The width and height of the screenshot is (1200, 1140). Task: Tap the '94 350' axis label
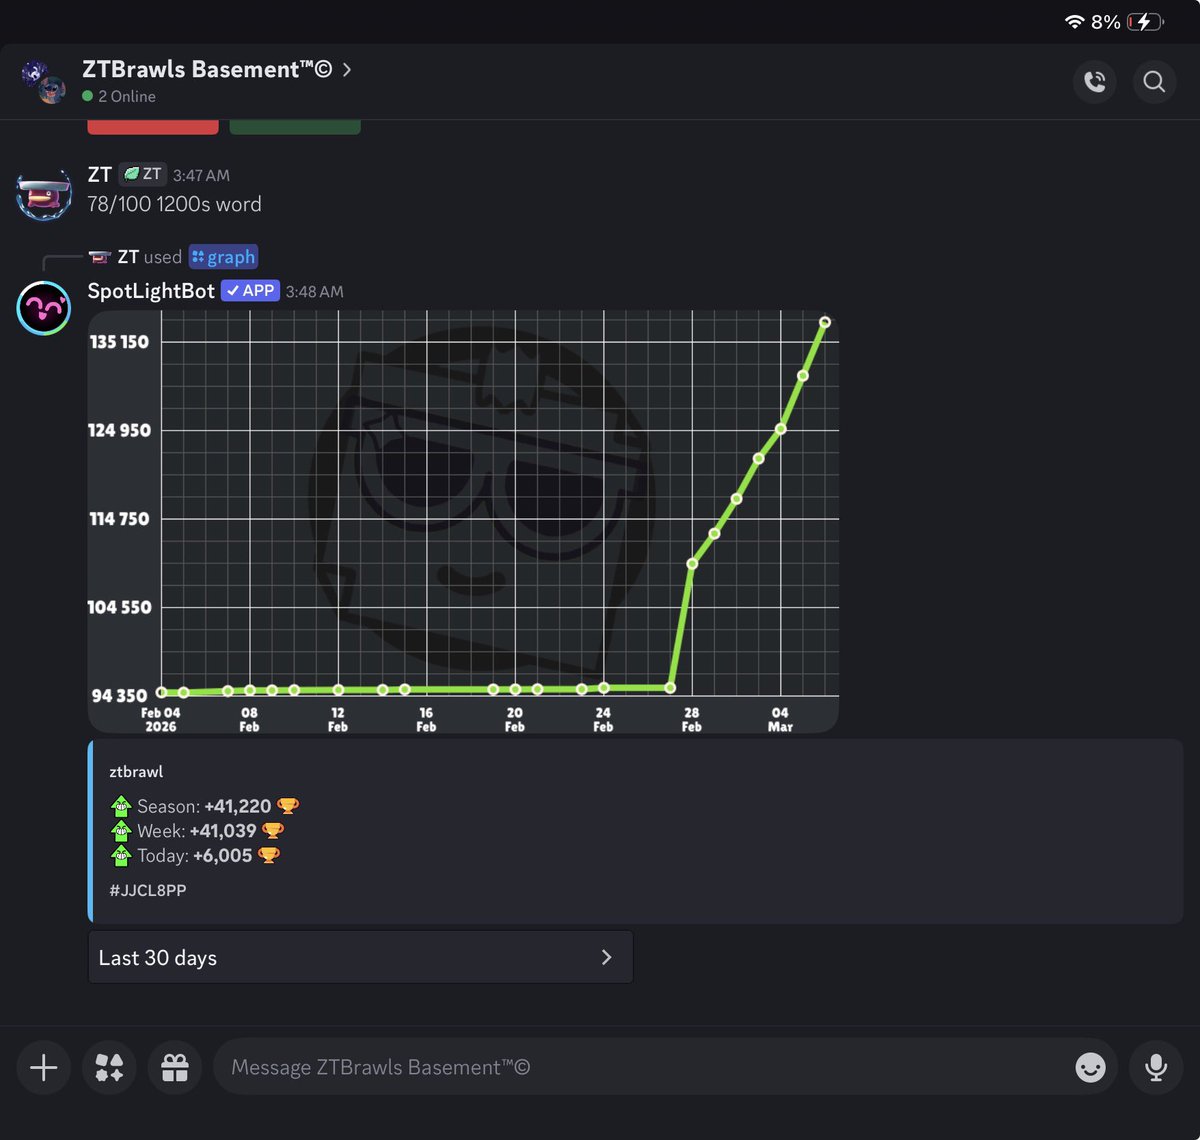pyautogui.click(x=119, y=696)
